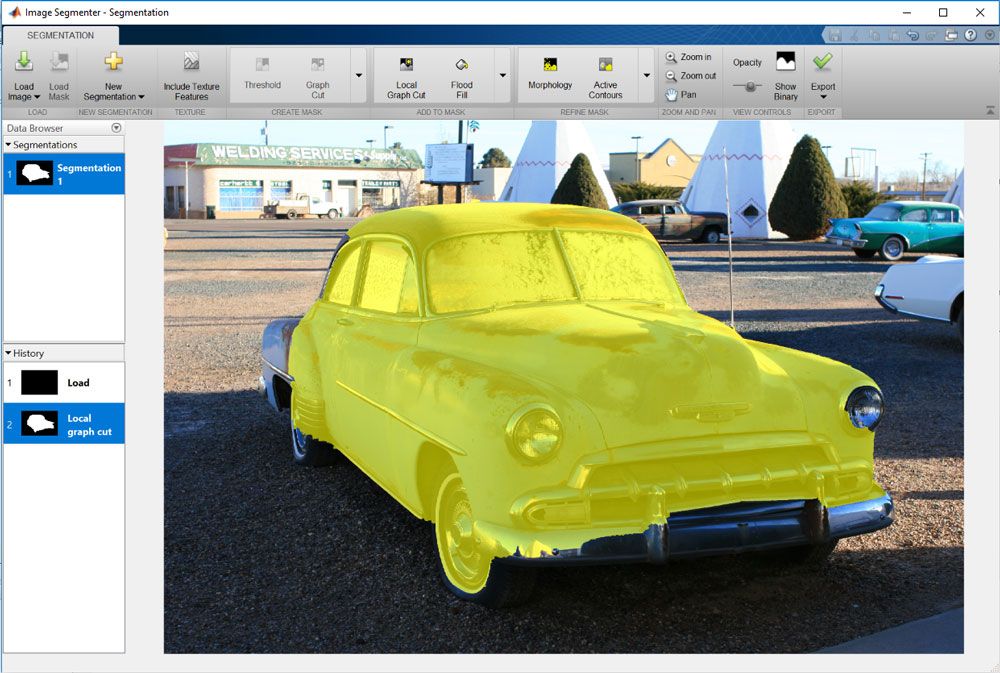This screenshot has height=673, width=1000.
Task: Adjust the Opacity slider
Action: point(747,86)
